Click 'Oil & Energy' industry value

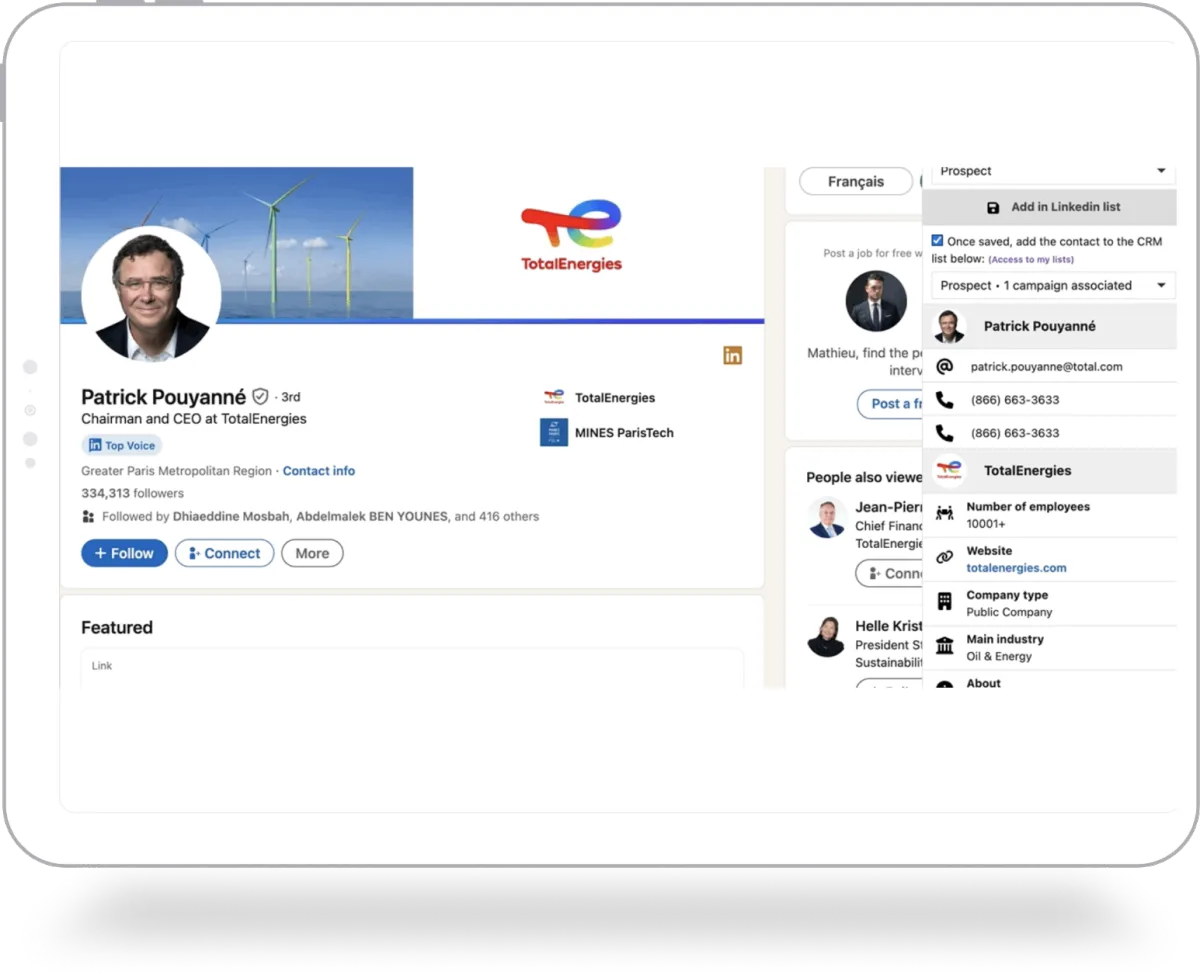click(x=999, y=657)
